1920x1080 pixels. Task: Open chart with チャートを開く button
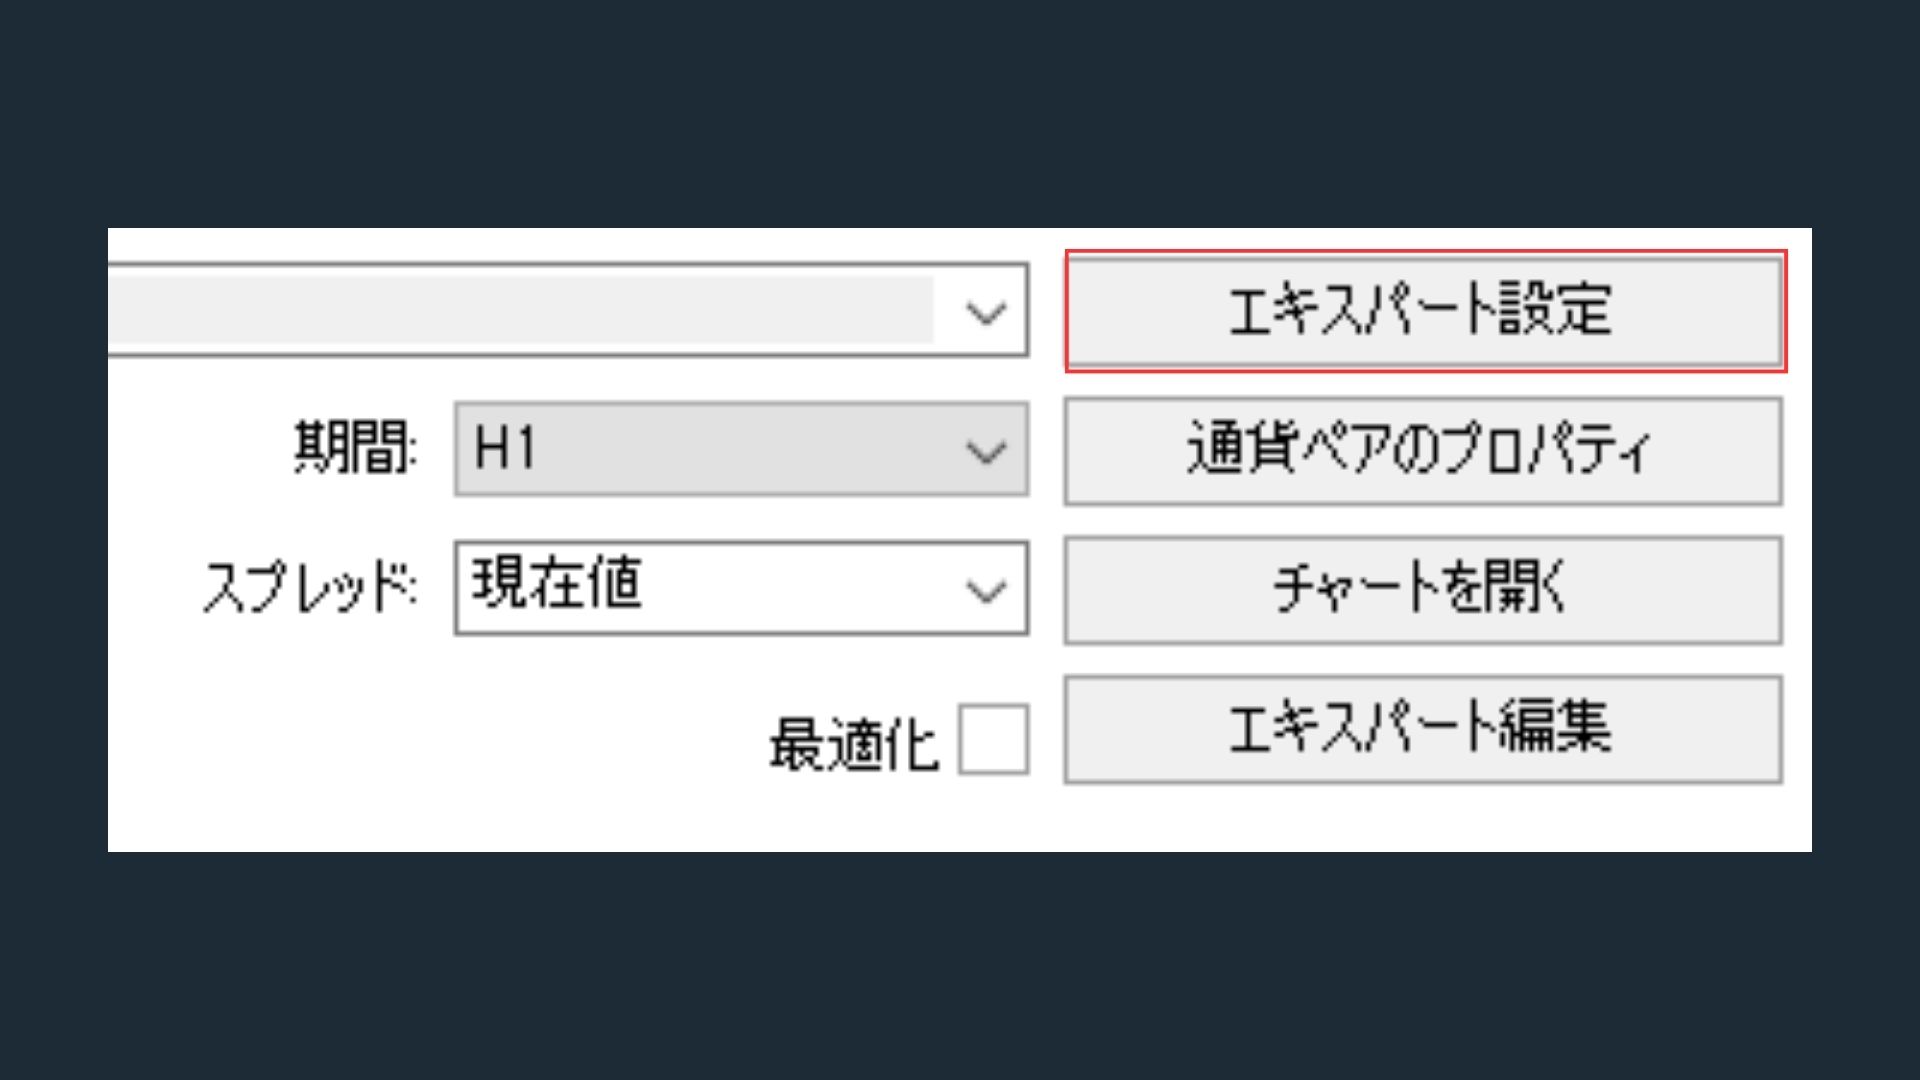pyautogui.click(x=1423, y=589)
